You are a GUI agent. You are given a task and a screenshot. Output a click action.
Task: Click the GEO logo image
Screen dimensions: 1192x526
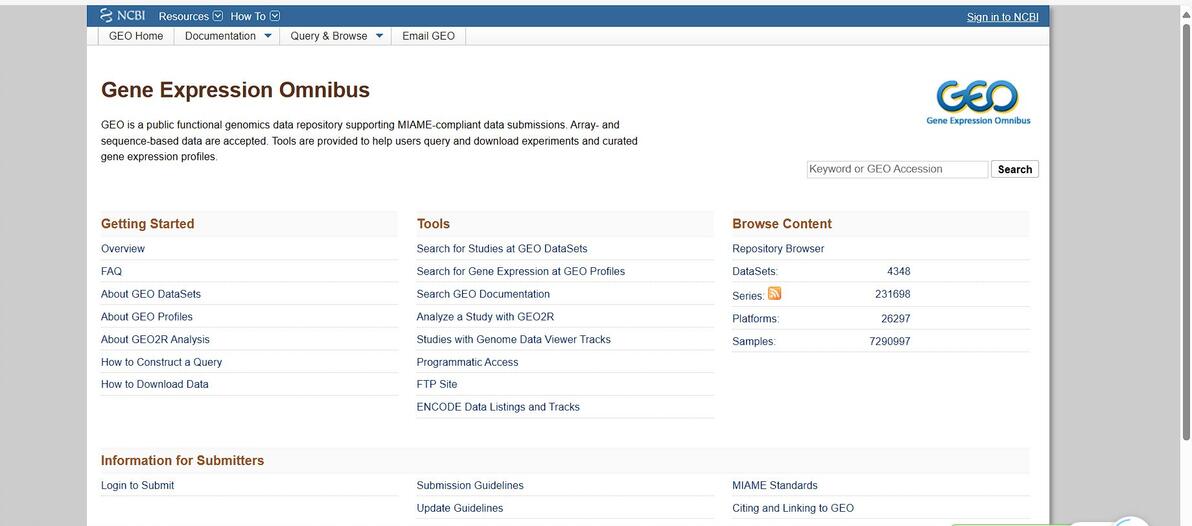tap(978, 103)
